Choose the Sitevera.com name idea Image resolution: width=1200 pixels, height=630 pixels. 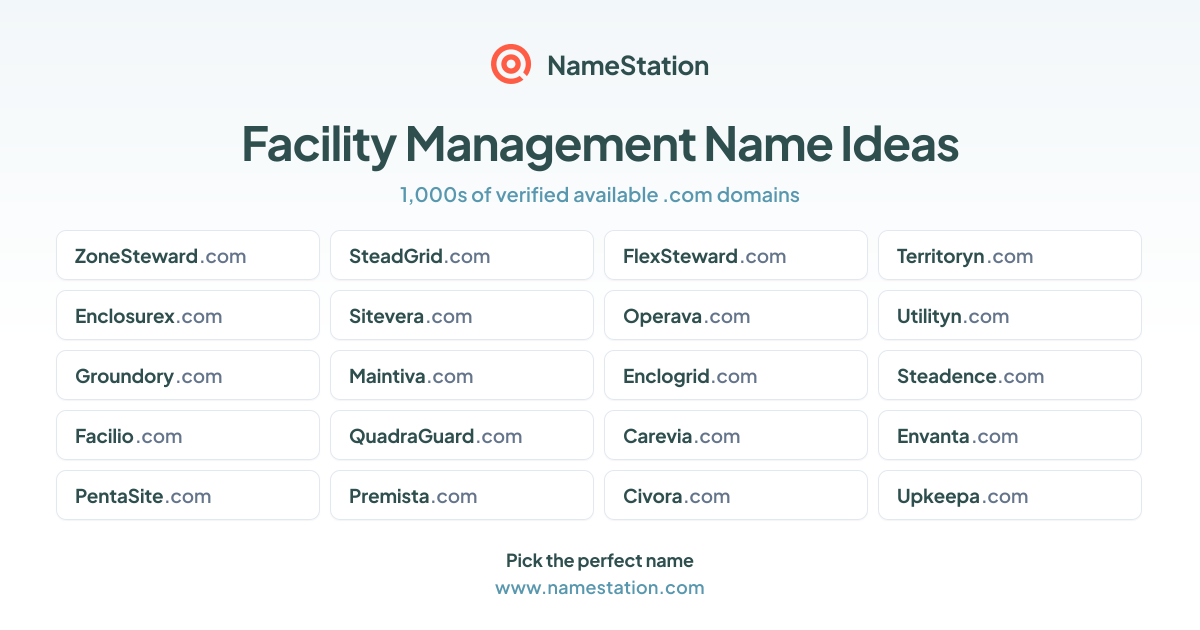(462, 316)
